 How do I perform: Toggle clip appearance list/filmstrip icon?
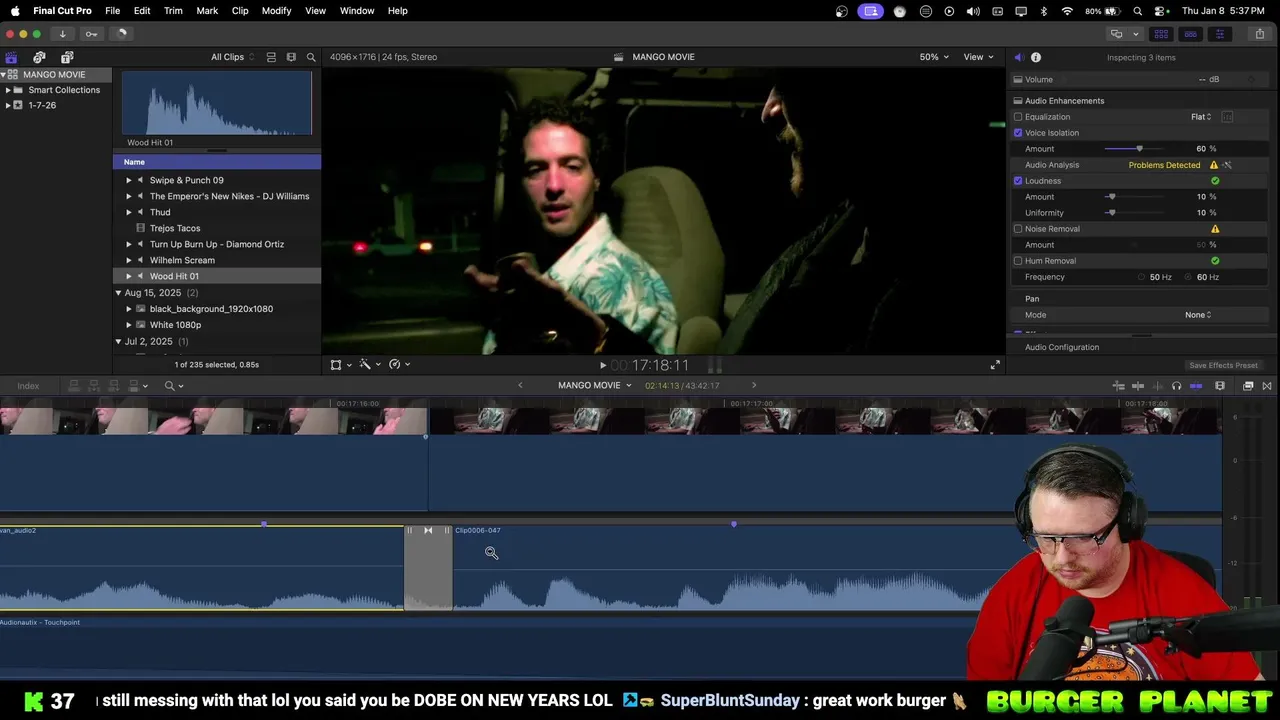pyautogui.click(x=271, y=57)
